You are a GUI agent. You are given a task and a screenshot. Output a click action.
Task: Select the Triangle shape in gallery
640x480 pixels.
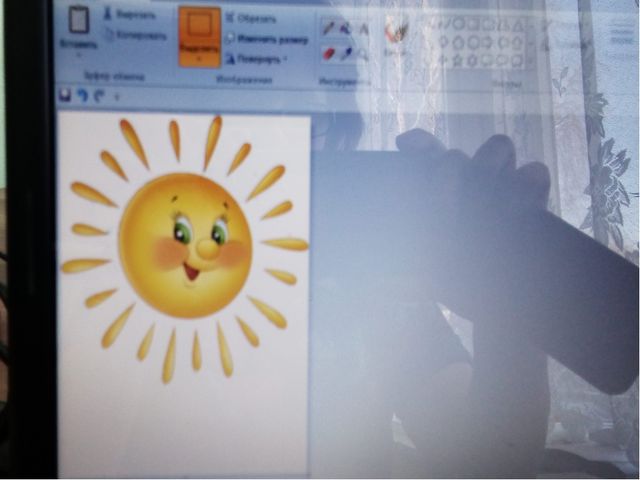click(x=518, y=26)
